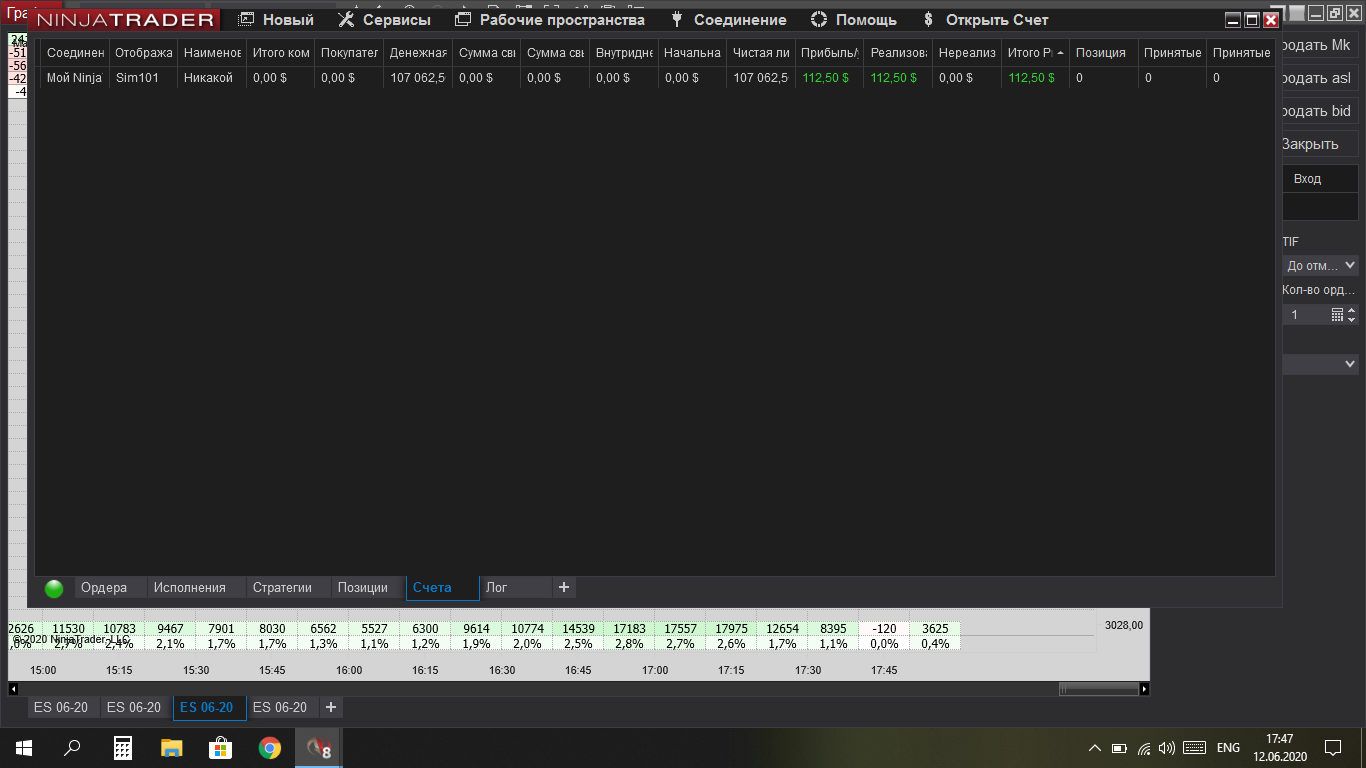Click the battery icon in system tray
1366x768 pixels.
point(1119,748)
